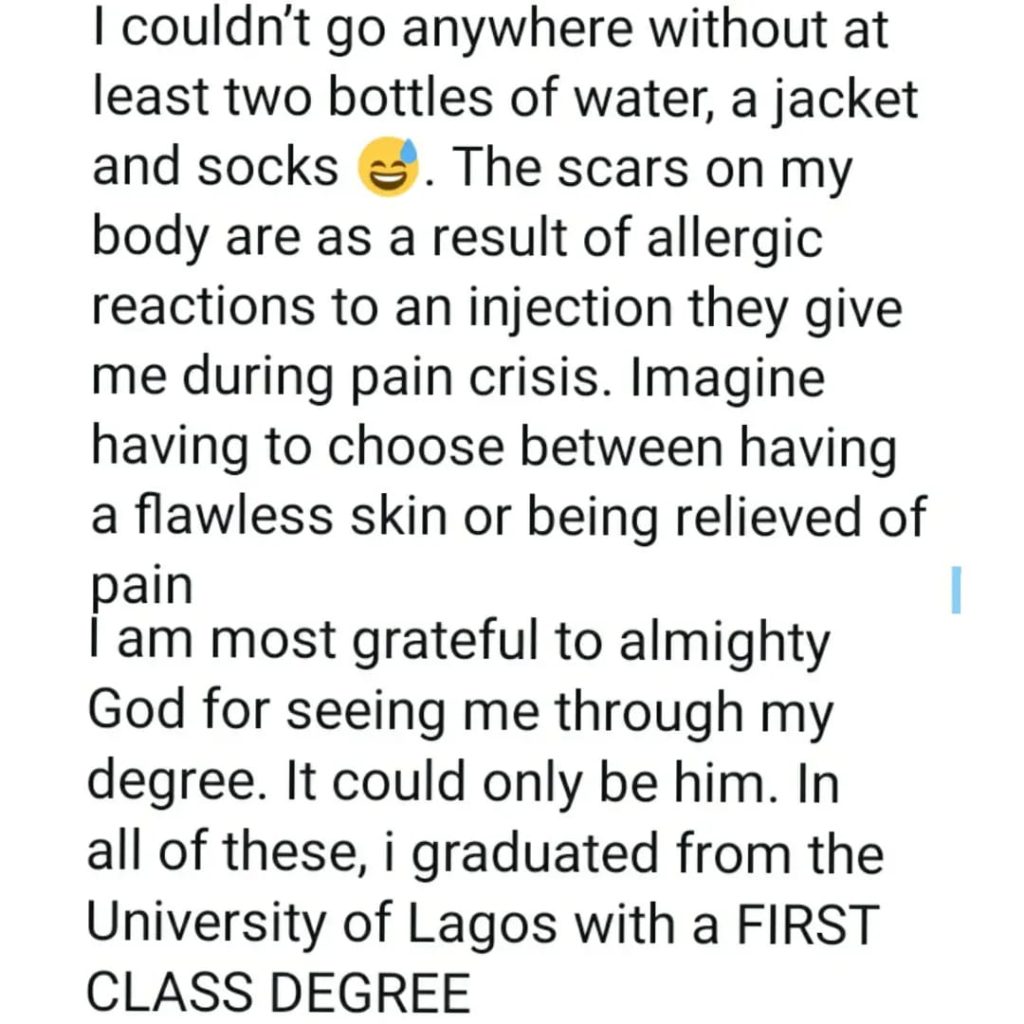Click the blue scroll indicator on right
1024x1024 pixels.
tap(956, 589)
